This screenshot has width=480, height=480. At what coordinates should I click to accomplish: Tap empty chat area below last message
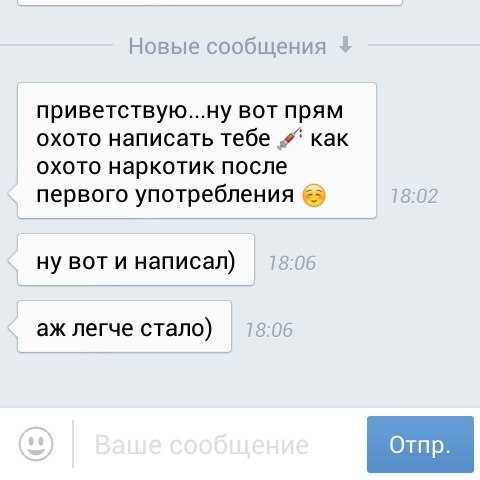(x=240, y=380)
